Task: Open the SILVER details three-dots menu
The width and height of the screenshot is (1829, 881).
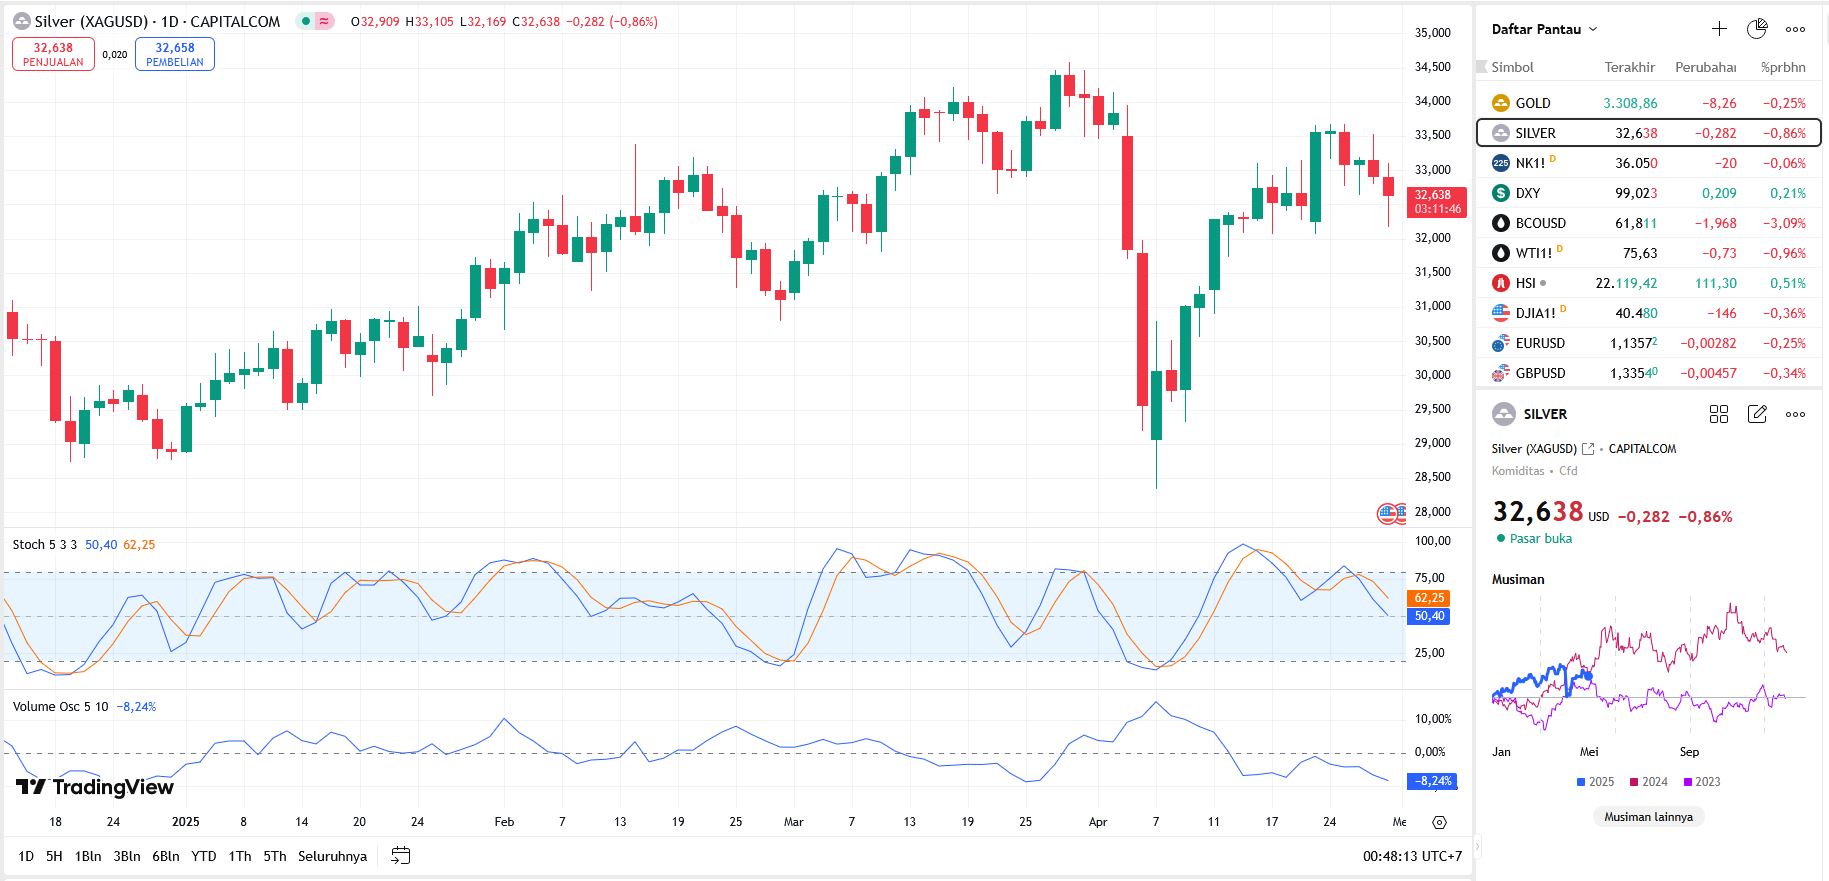Action: click(1796, 414)
